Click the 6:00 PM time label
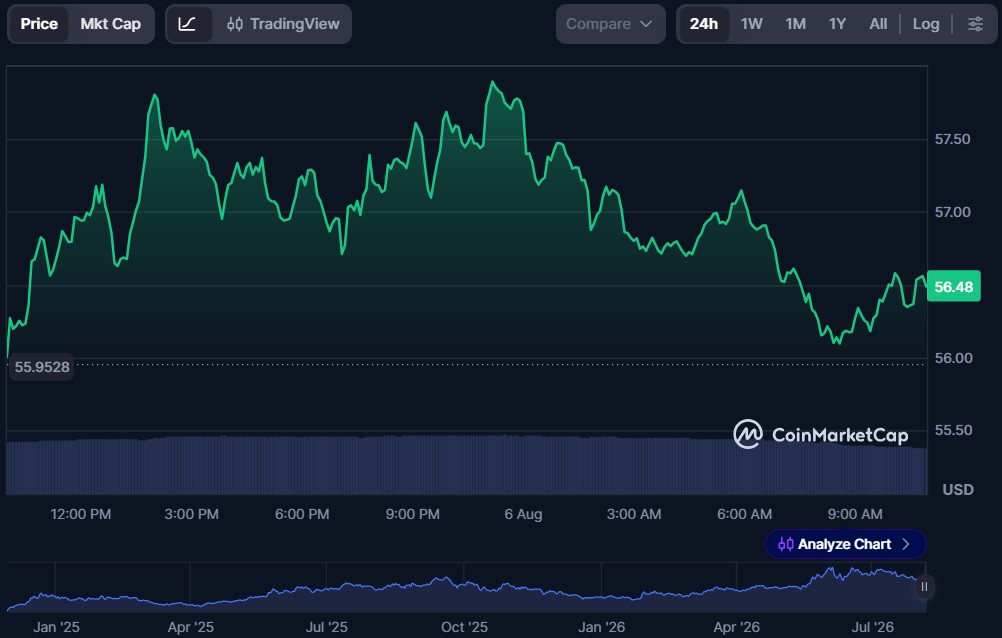The image size is (1002, 638). point(302,514)
